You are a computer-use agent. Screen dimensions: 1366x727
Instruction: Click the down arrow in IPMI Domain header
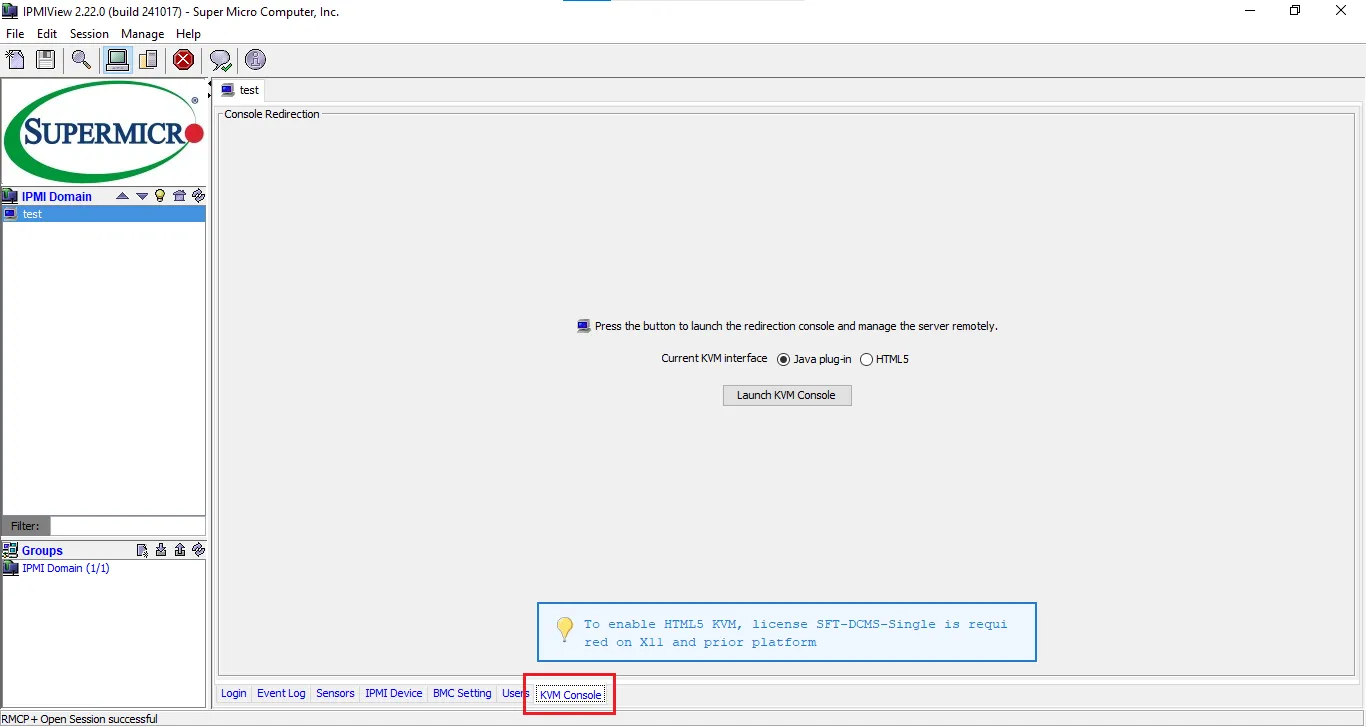[x=141, y=196]
